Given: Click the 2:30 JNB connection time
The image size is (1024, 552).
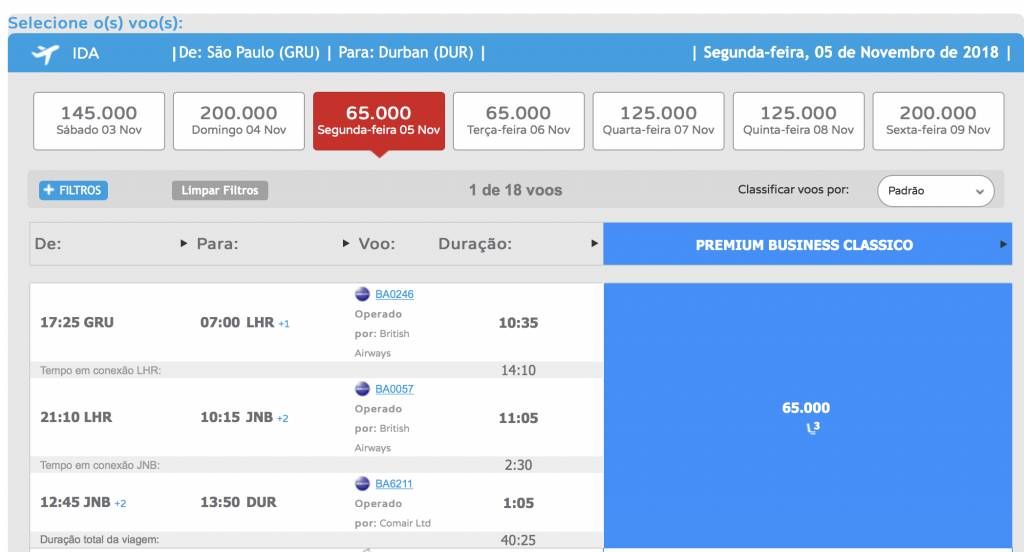Looking at the screenshot, I should tap(519, 465).
